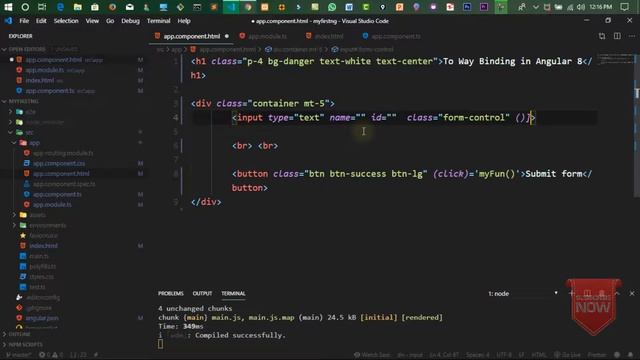Open the File menu
The height and width of the screenshot is (360, 640).
pos(24,21)
